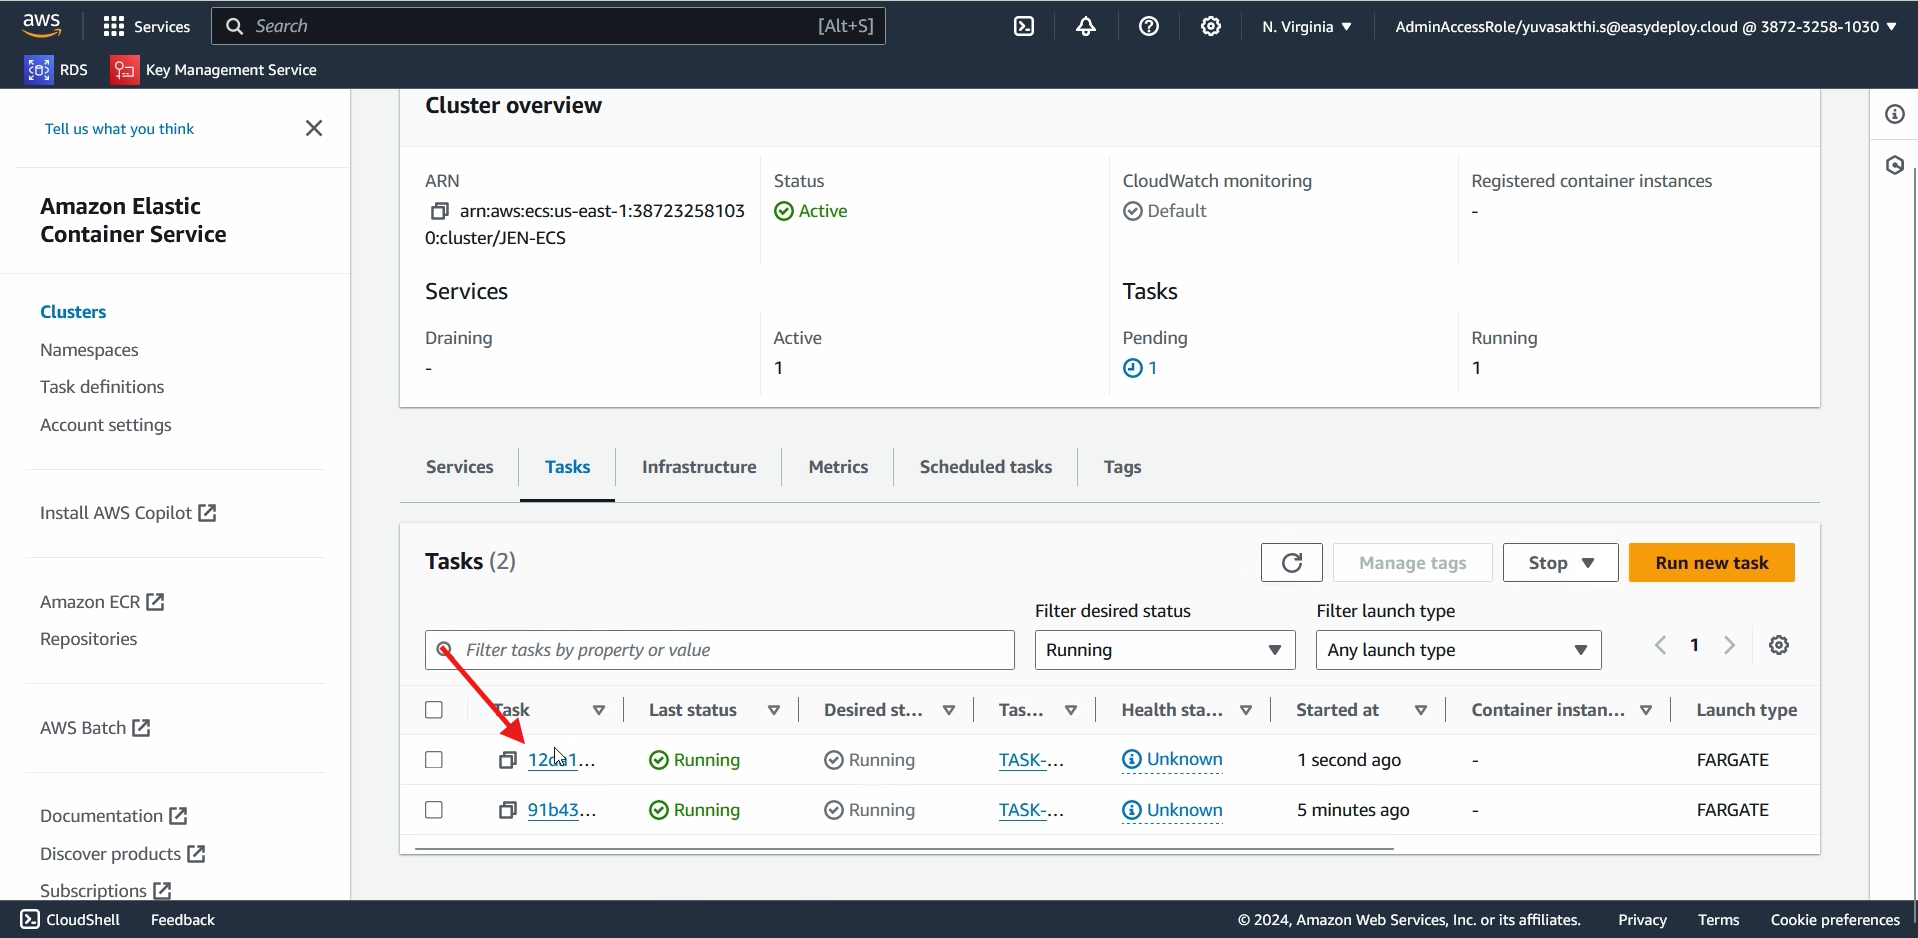Open the help question mark icon

[x=1149, y=26]
